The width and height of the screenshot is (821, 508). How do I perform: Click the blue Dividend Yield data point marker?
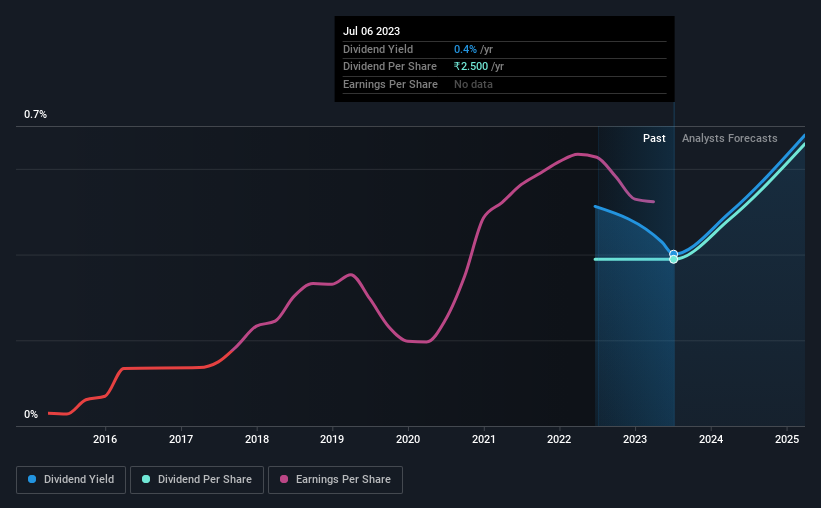click(673, 254)
